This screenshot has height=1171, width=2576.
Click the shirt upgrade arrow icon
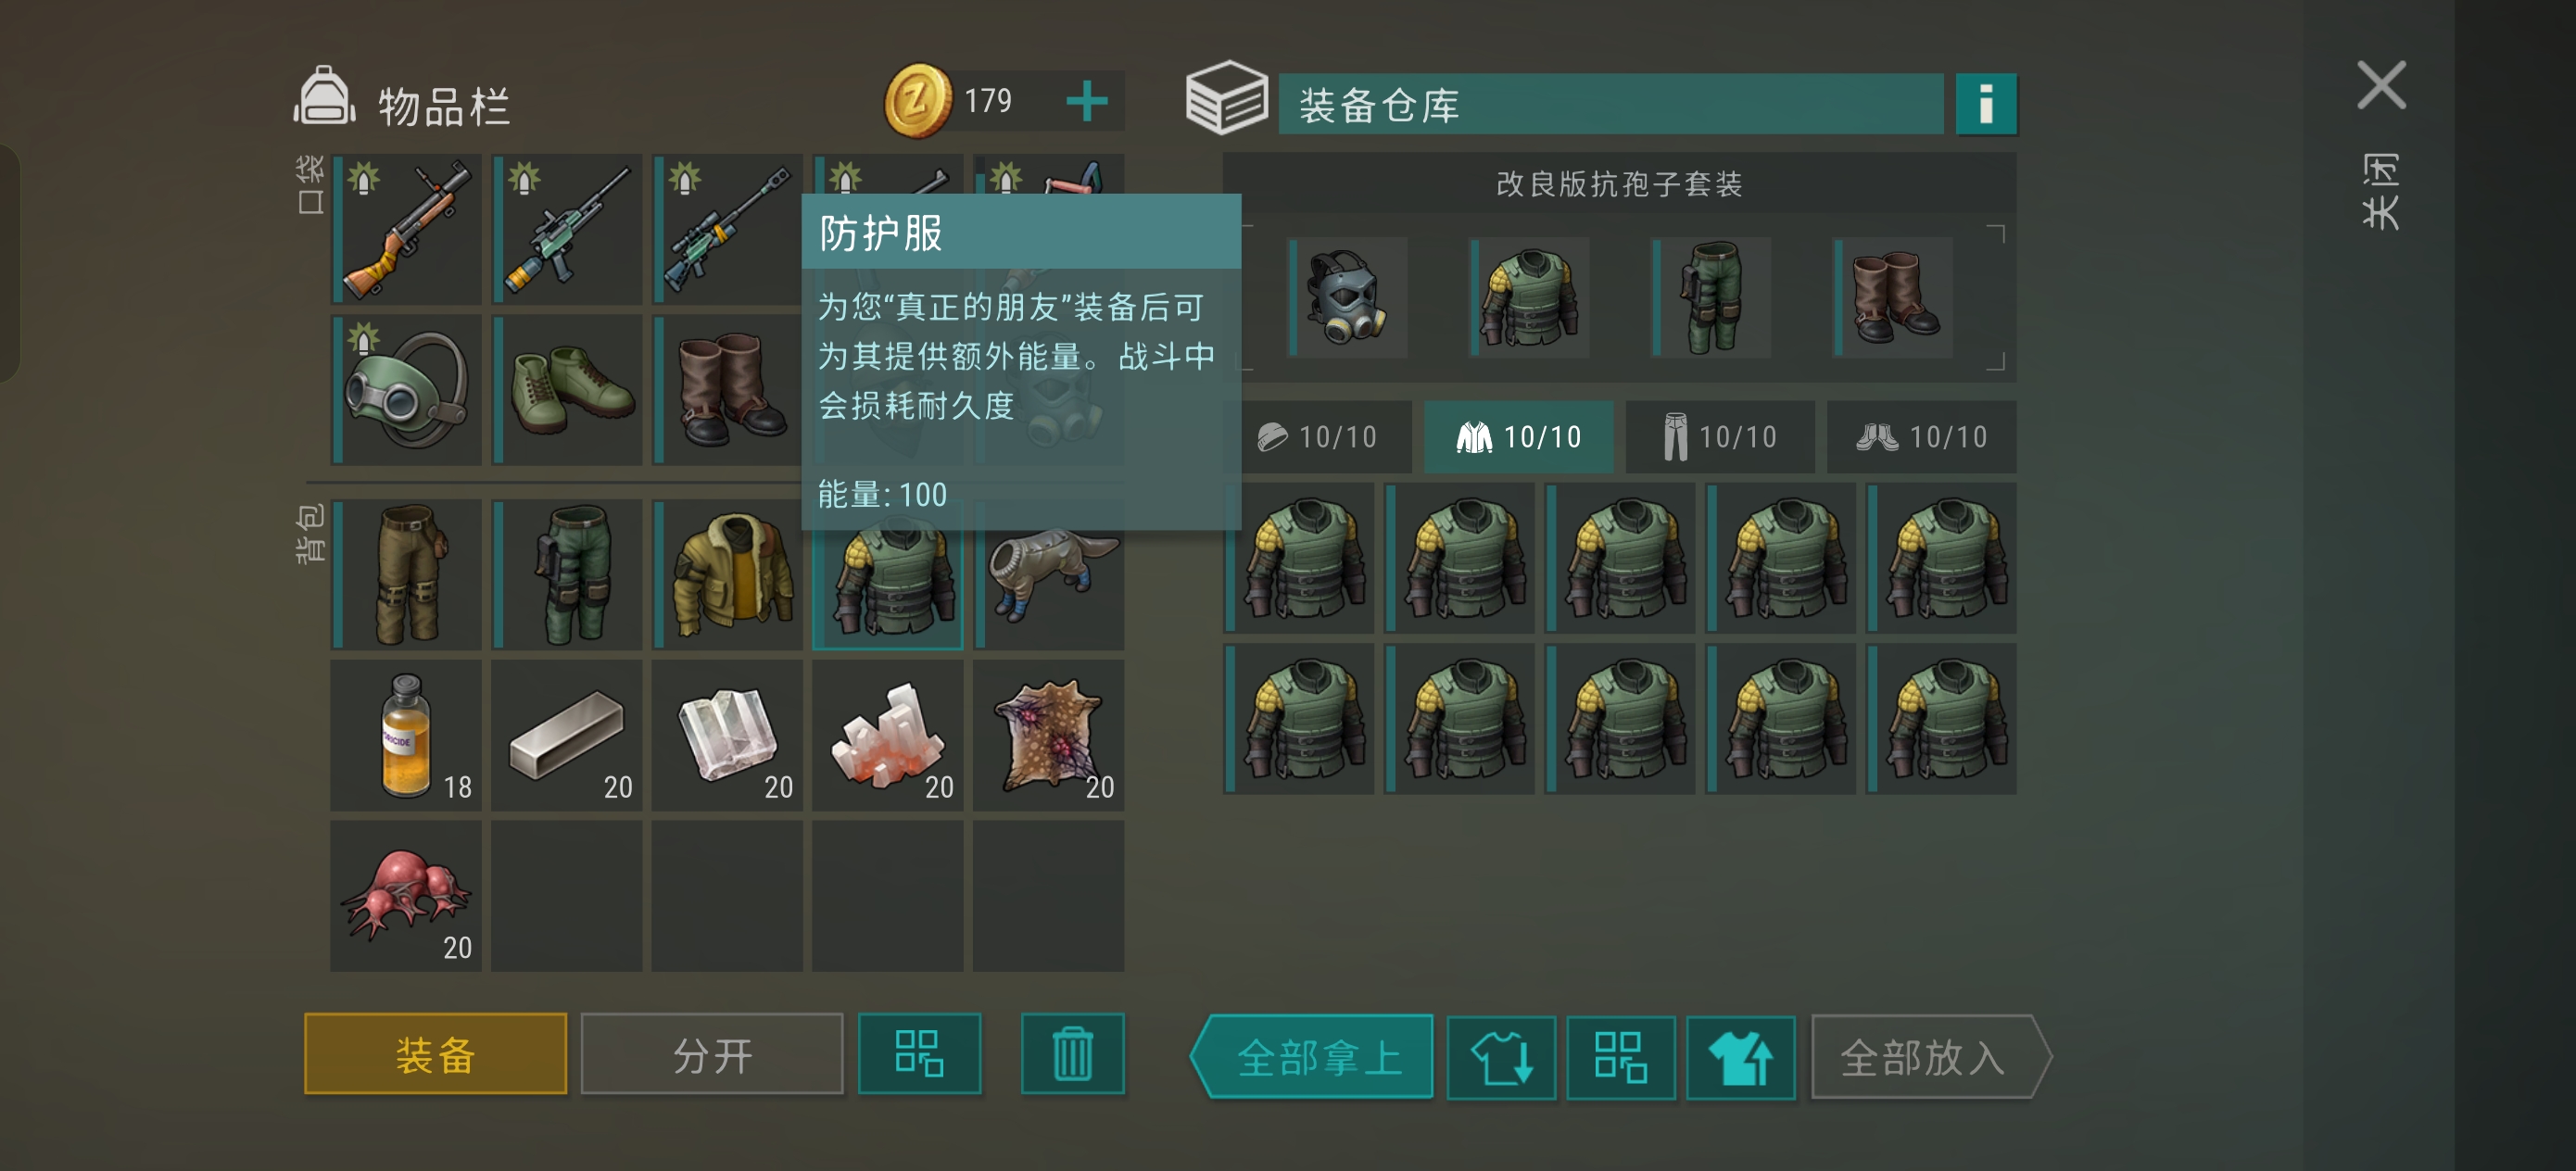[1740, 1057]
